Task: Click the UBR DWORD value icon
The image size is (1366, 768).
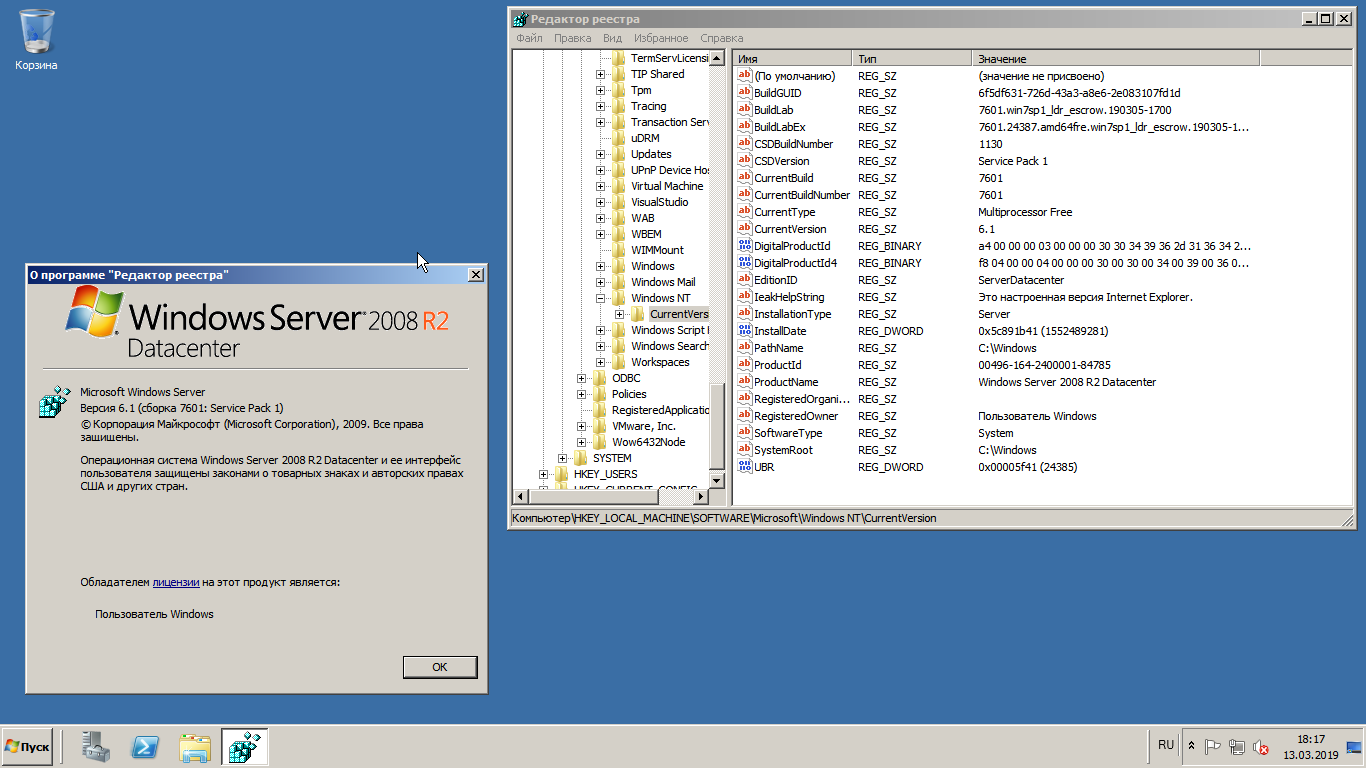Action: [744, 467]
